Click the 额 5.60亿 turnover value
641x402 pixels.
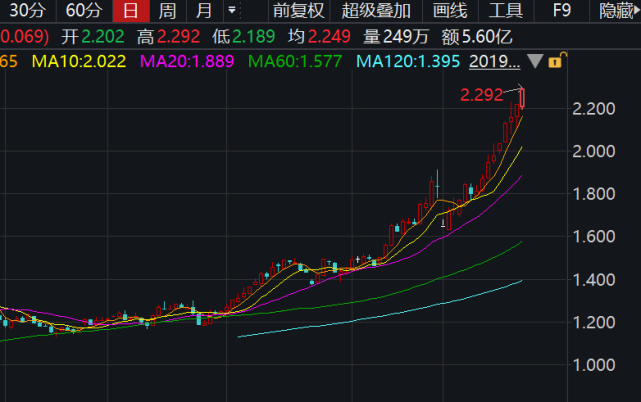point(477,37)
